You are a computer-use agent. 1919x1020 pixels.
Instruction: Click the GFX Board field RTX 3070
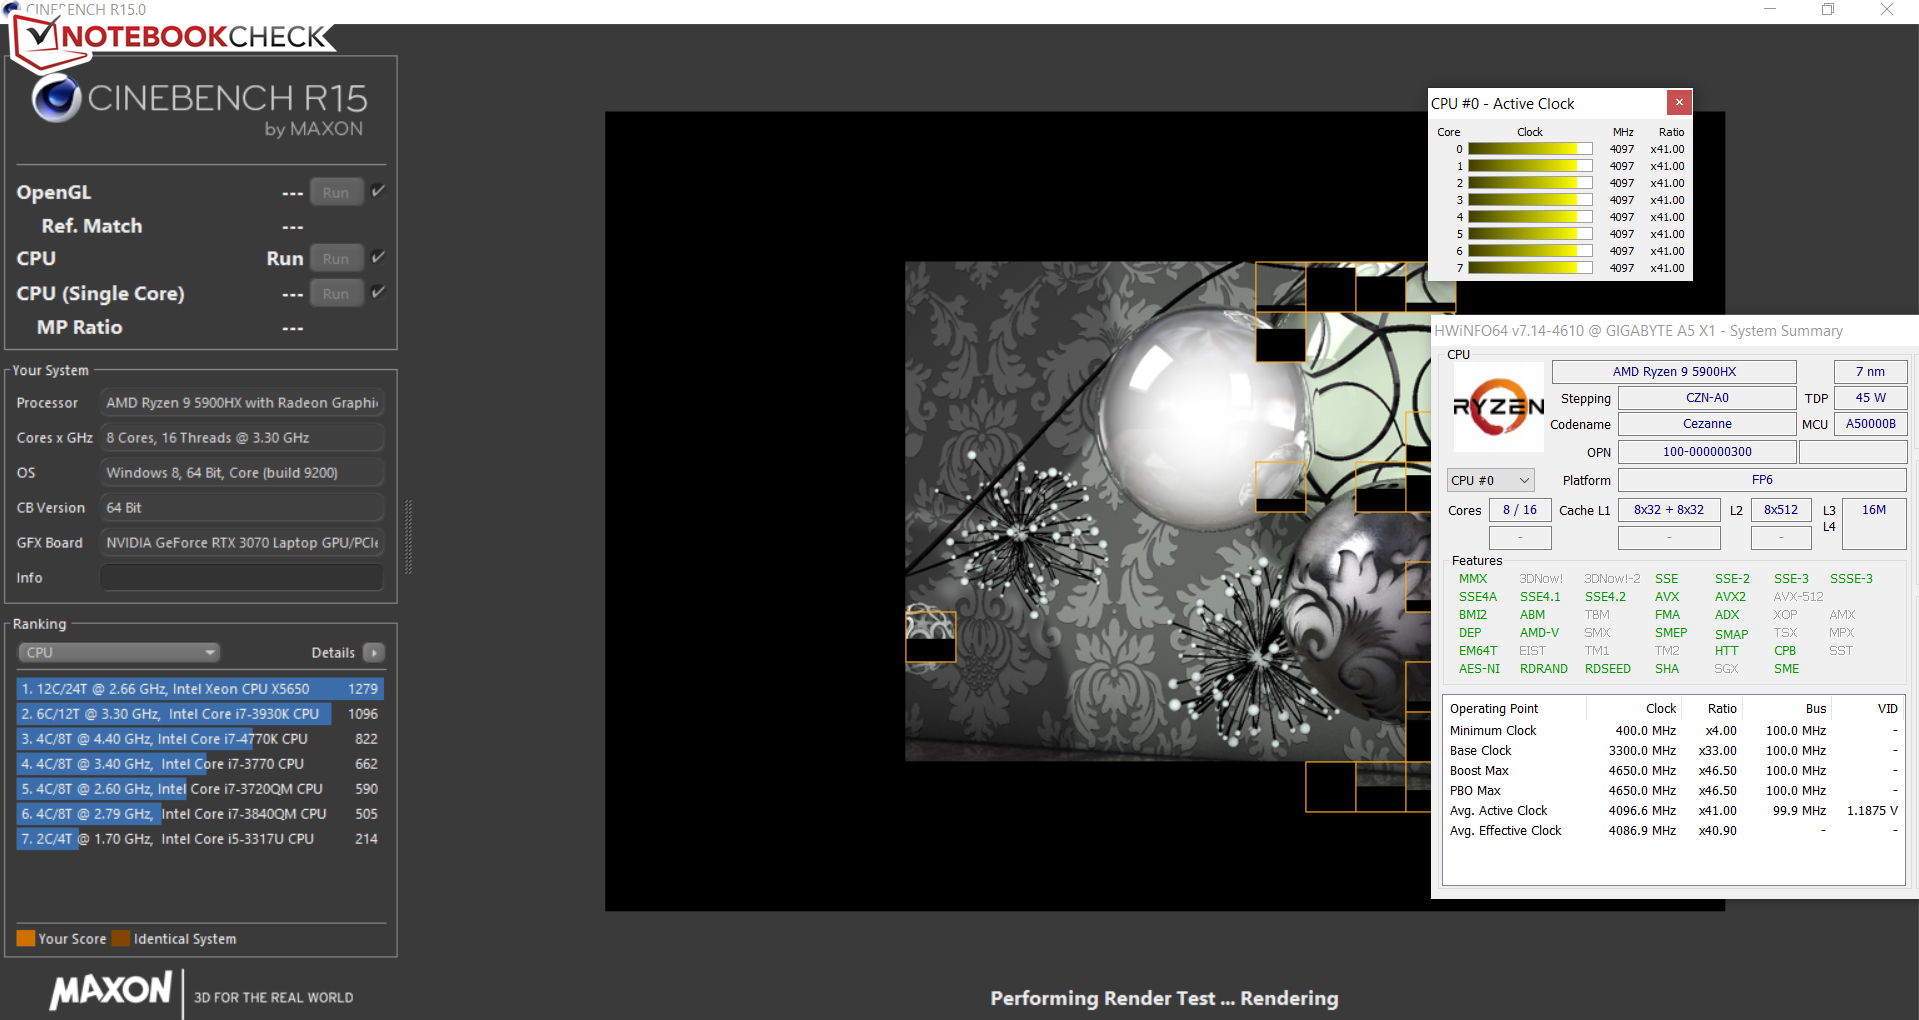tap(242, 543)
